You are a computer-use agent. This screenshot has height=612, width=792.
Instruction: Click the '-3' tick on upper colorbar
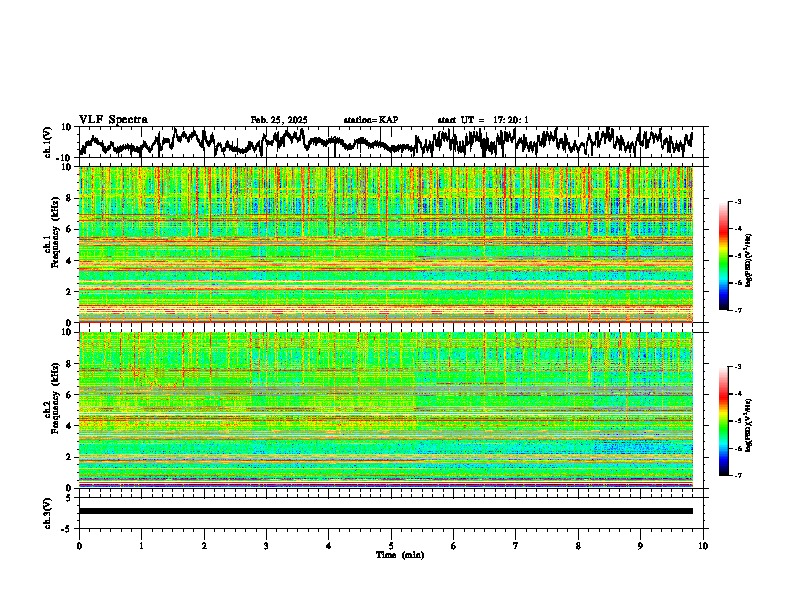click(x=738, y=201)
